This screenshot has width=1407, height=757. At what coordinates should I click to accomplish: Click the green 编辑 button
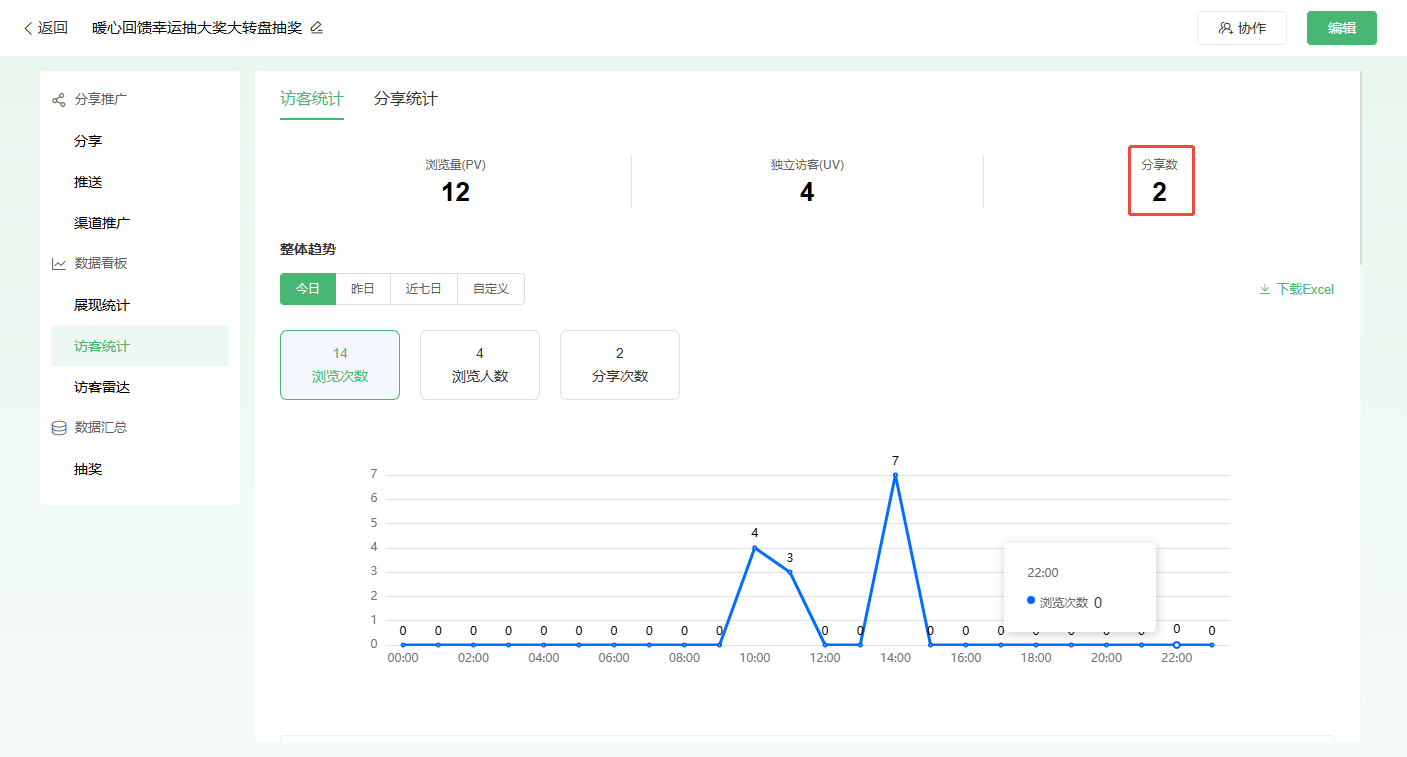(x=1341, y=28)
